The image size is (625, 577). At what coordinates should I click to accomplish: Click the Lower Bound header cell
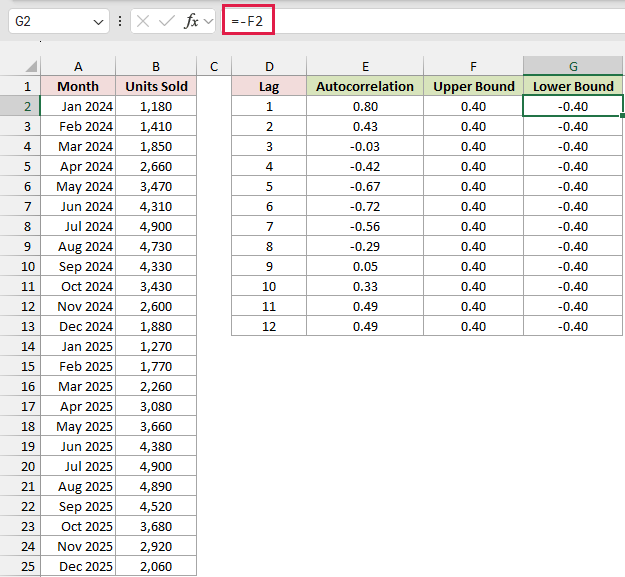click(573, 86)
